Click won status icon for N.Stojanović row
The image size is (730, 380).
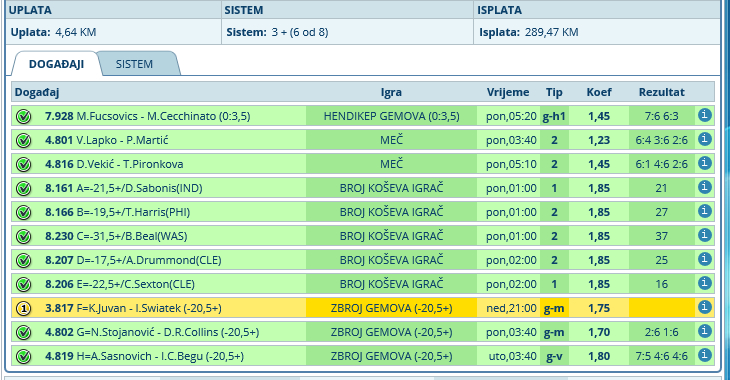(x=23, y=332)
